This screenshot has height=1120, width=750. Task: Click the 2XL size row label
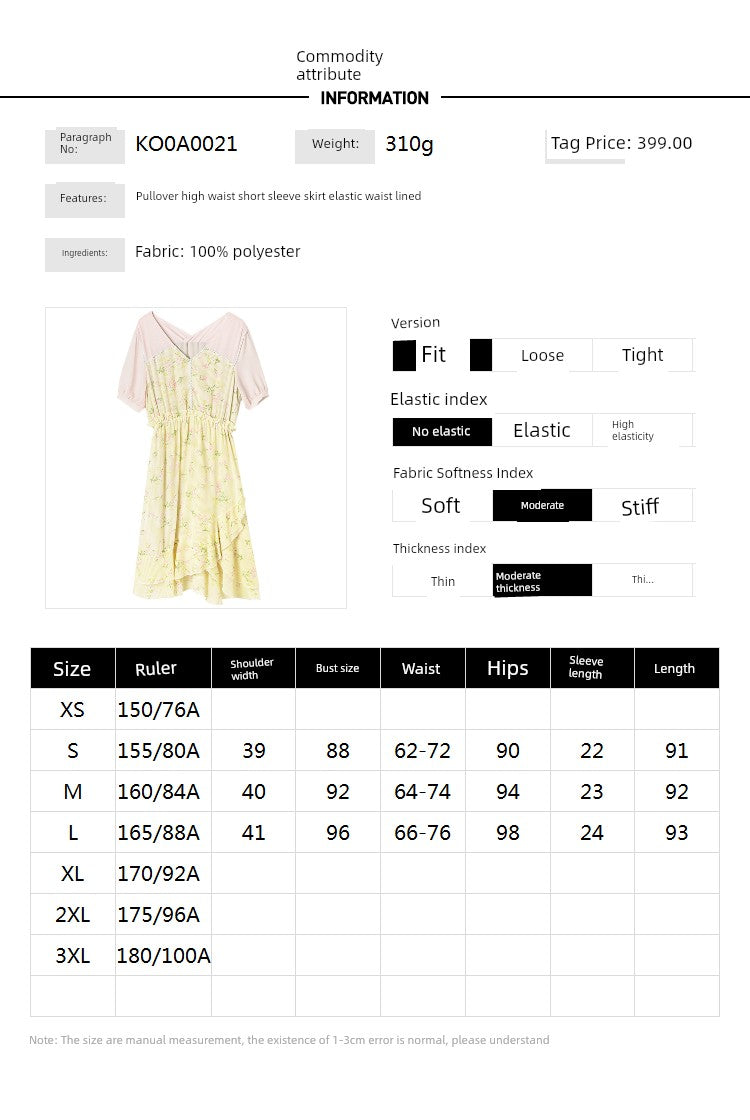click(72, 915)
